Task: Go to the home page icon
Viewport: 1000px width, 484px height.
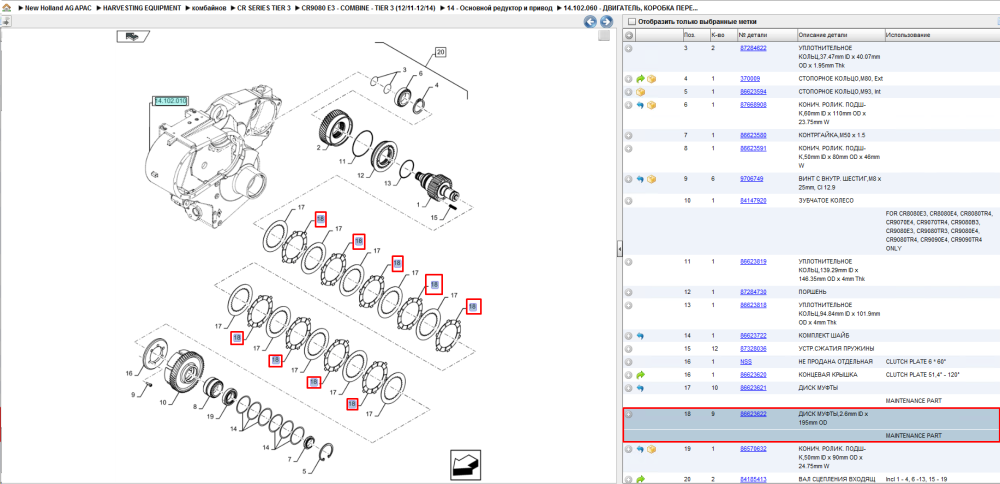Action: tap(7, 9)
